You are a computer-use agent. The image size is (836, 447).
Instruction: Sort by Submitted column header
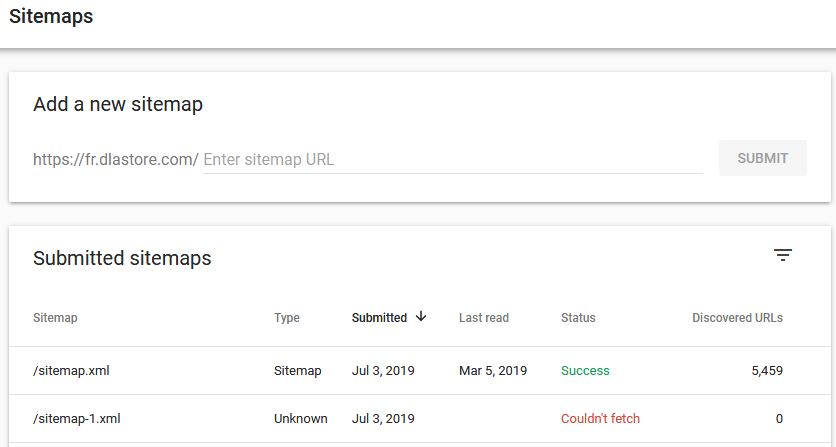point(379,318)
